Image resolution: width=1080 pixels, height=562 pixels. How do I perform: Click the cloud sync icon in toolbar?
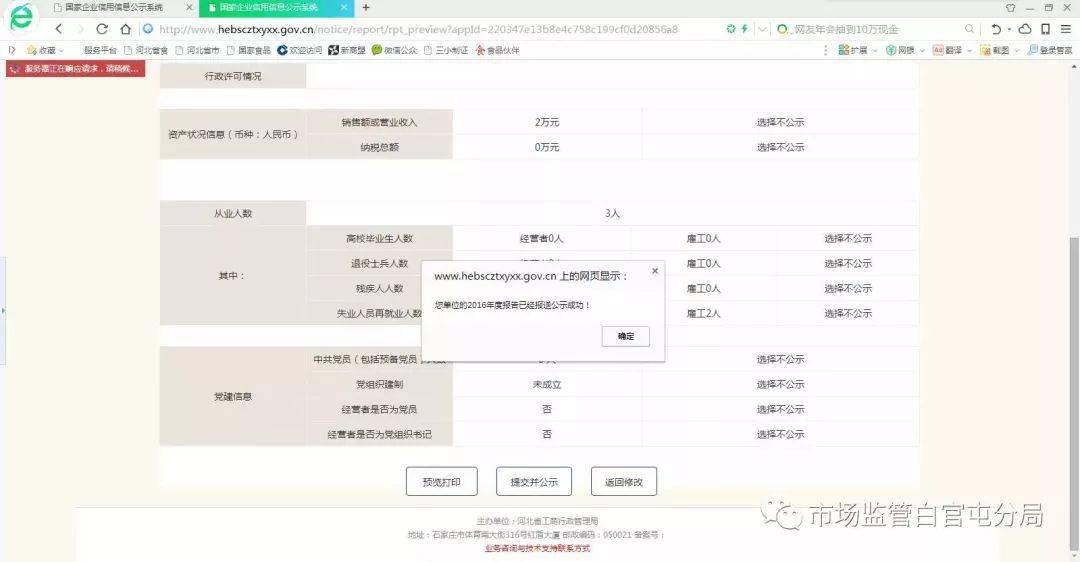click(x=1025, y=29)
